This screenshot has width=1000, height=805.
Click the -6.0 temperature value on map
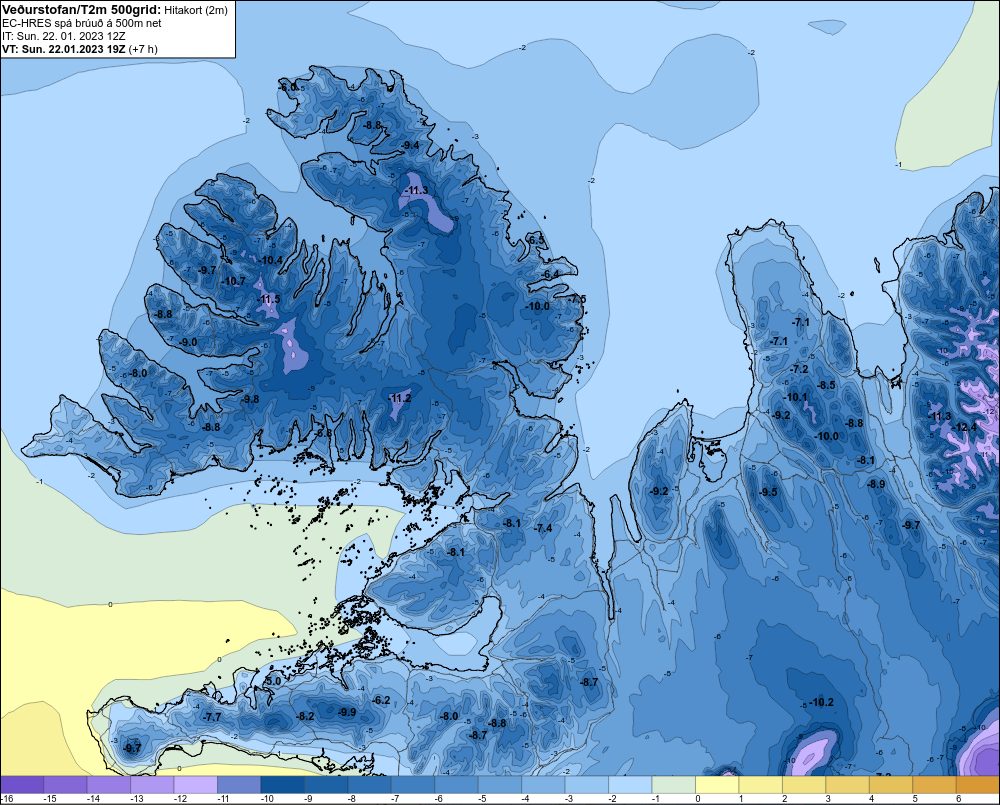click(x=288, y=87)
